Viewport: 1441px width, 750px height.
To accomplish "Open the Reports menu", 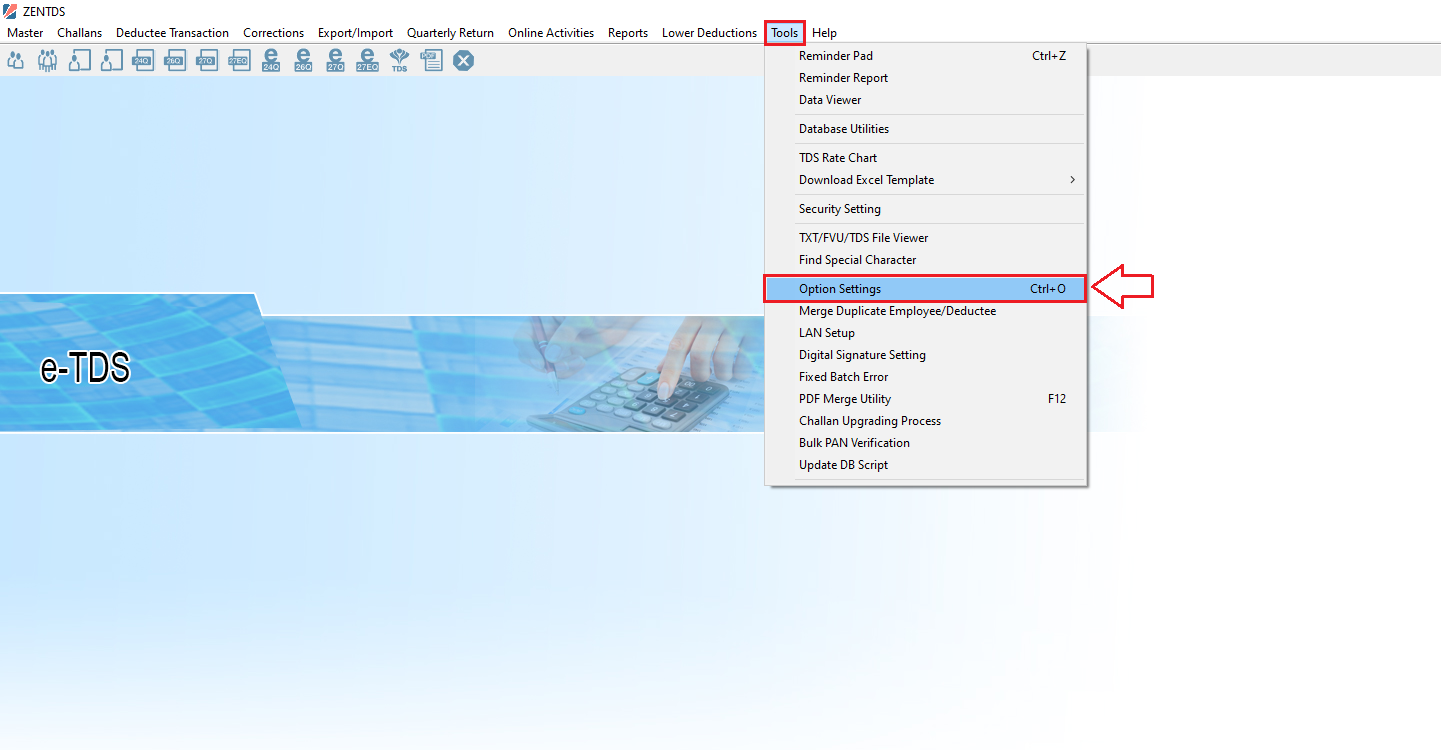I will click(628, 33).
